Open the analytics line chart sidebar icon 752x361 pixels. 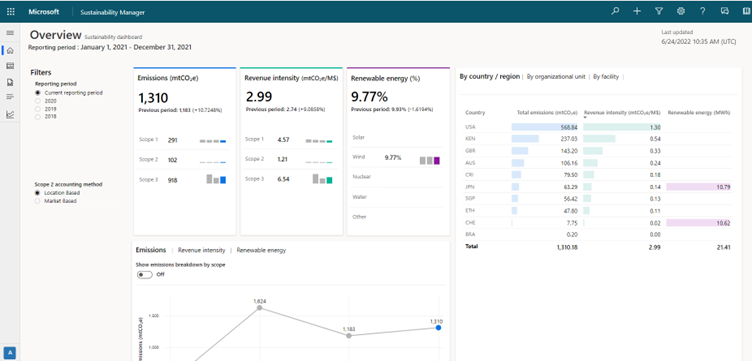[x=10, y=115]
